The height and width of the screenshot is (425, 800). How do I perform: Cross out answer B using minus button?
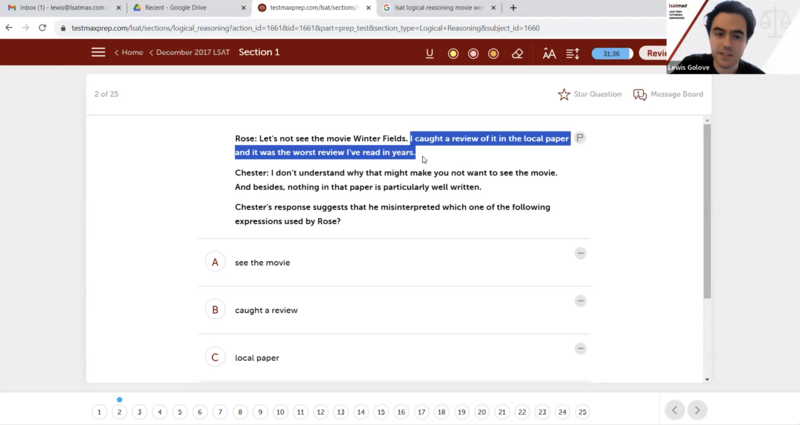coord(580,301)
